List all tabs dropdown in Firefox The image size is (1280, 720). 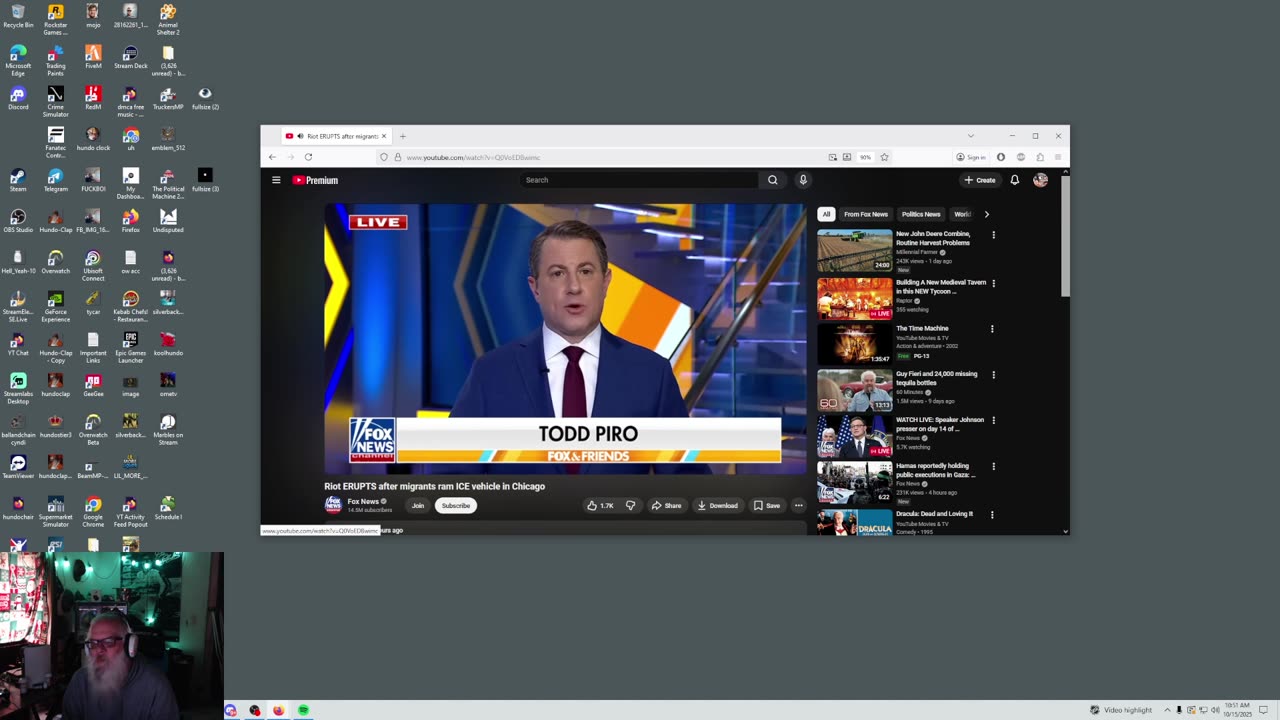tap(970, 136)
